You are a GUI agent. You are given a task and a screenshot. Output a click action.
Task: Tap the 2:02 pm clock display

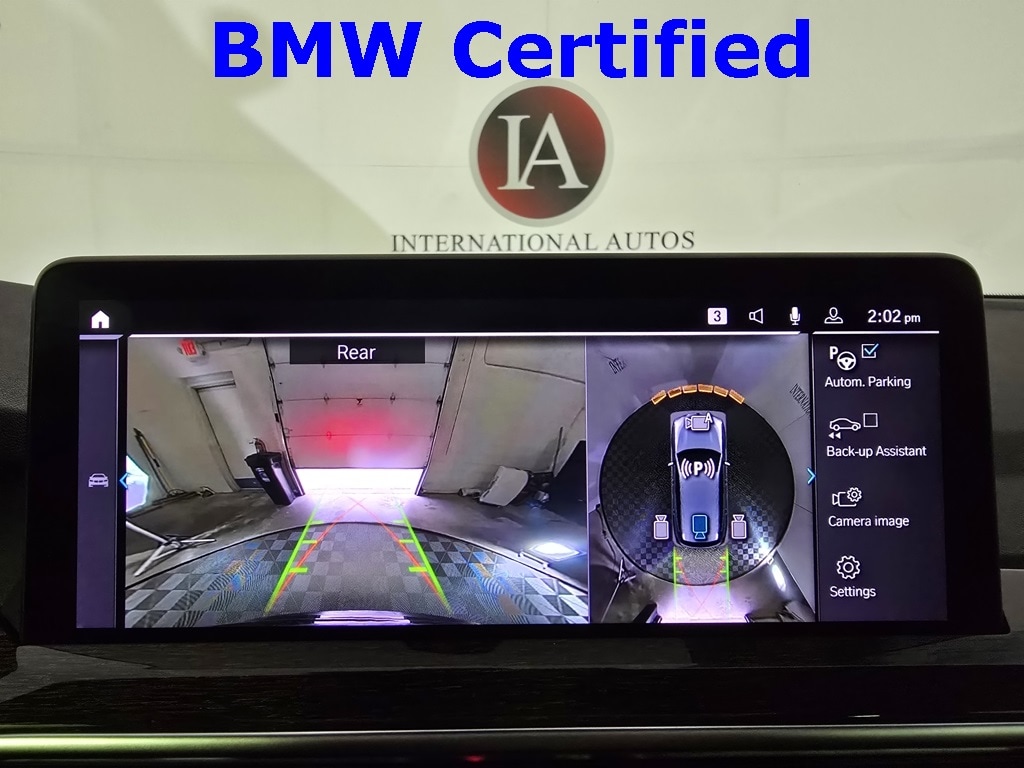(893, 317)
